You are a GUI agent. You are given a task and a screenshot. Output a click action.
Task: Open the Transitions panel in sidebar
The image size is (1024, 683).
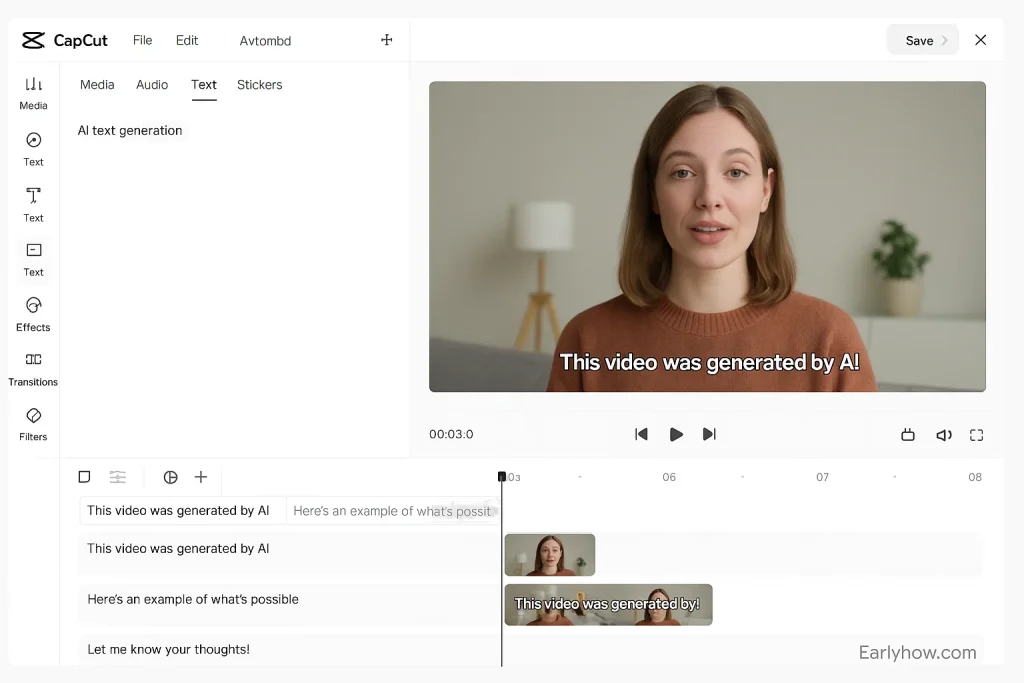point(33,368)
